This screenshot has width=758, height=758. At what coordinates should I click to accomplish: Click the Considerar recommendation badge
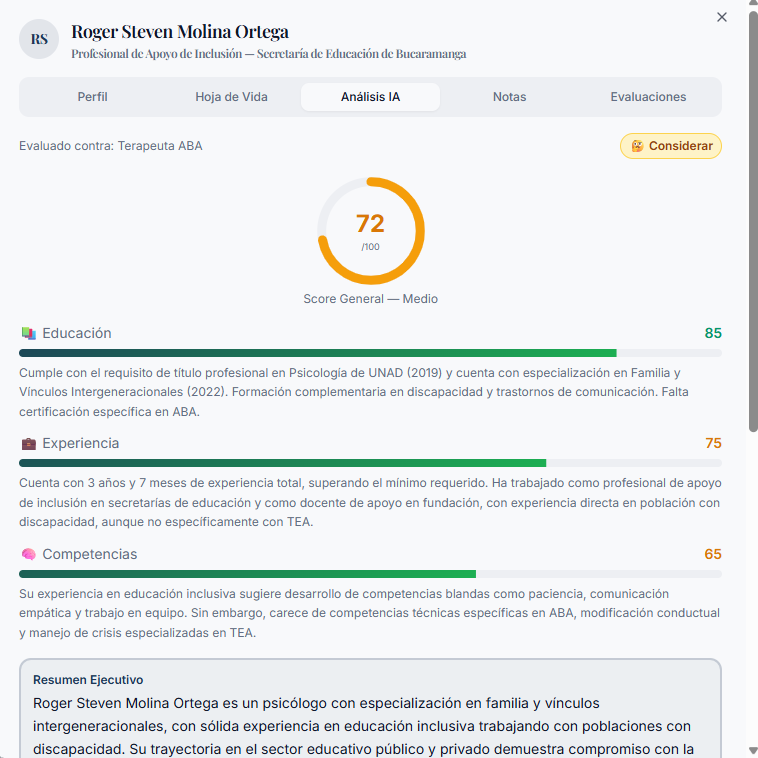pos(671,146)
